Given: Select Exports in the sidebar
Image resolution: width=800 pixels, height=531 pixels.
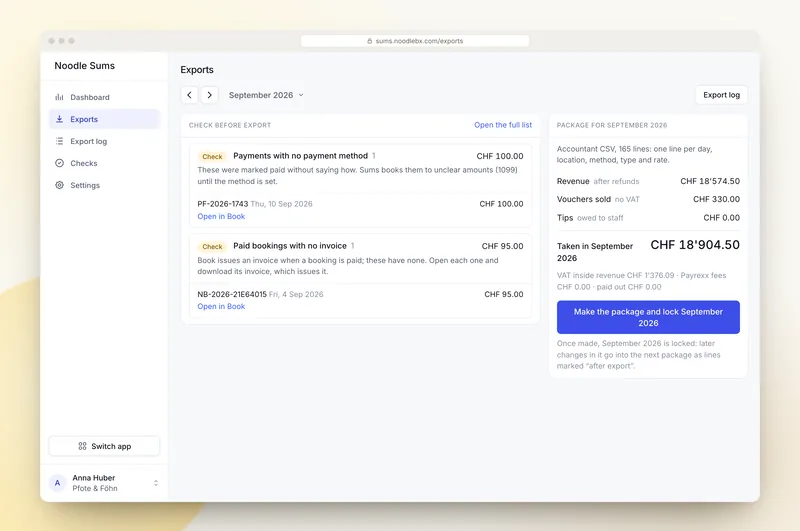Looking at the screenshot, I should click(x=104, y=119).
